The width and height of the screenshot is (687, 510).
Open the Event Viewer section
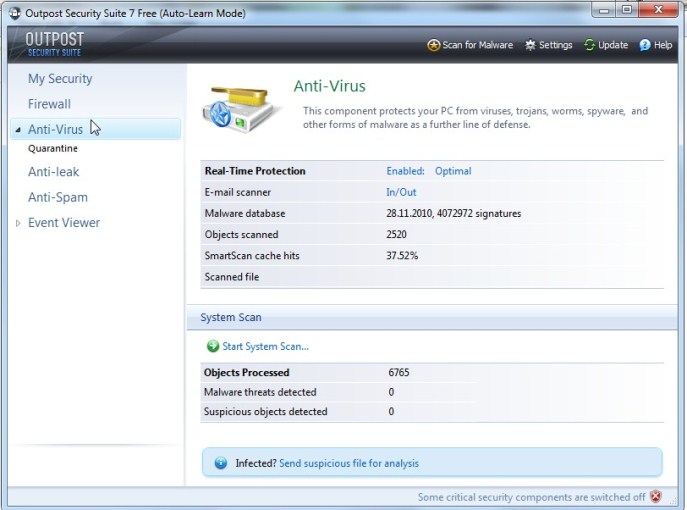click(x=64, y=223)
